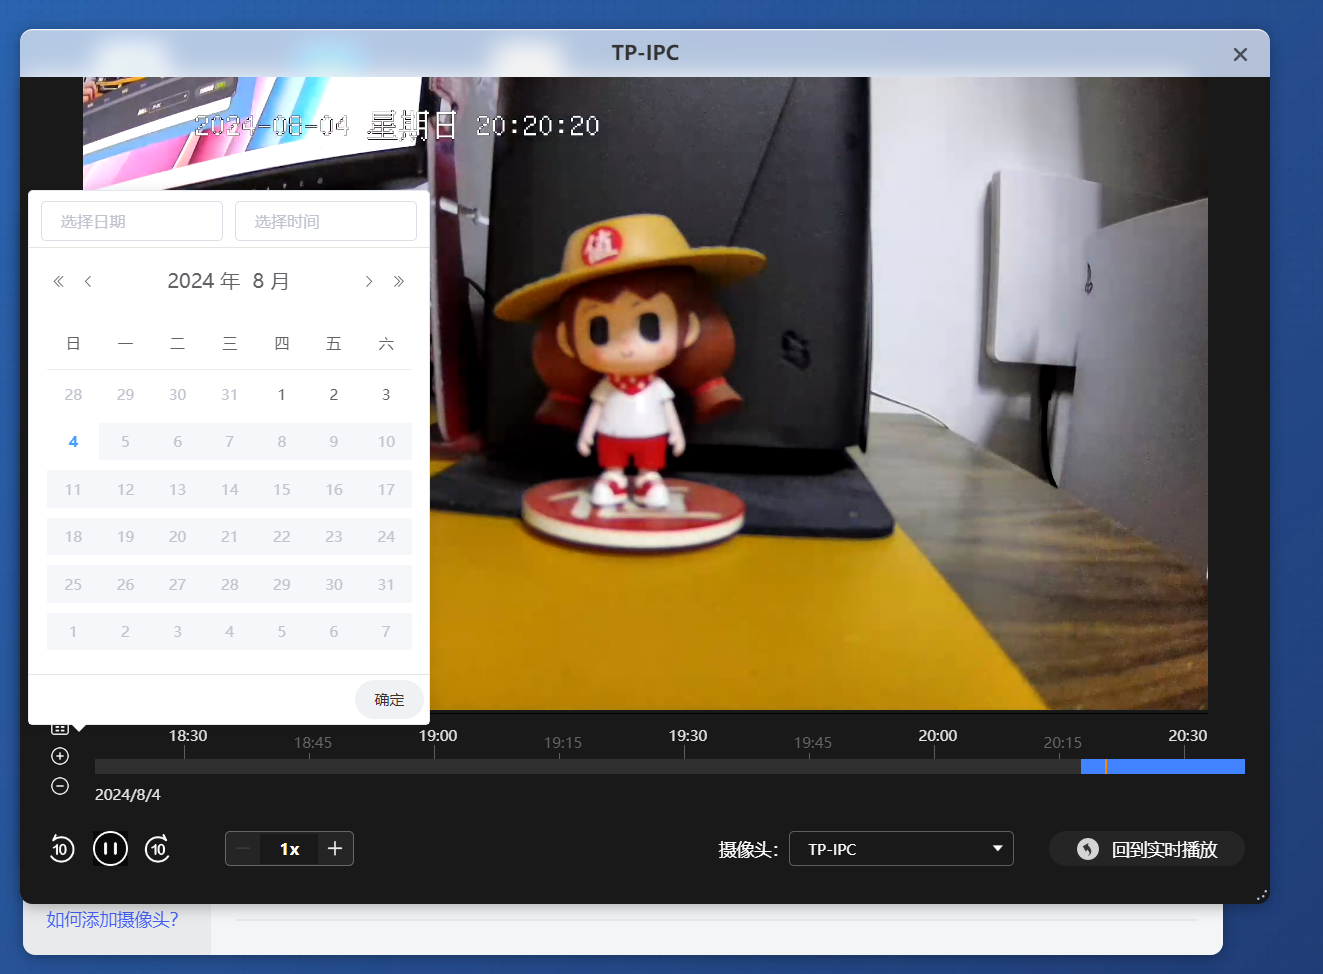
Task: Pause the video playback
Action: pyautogui.click(x=110, y=849)
